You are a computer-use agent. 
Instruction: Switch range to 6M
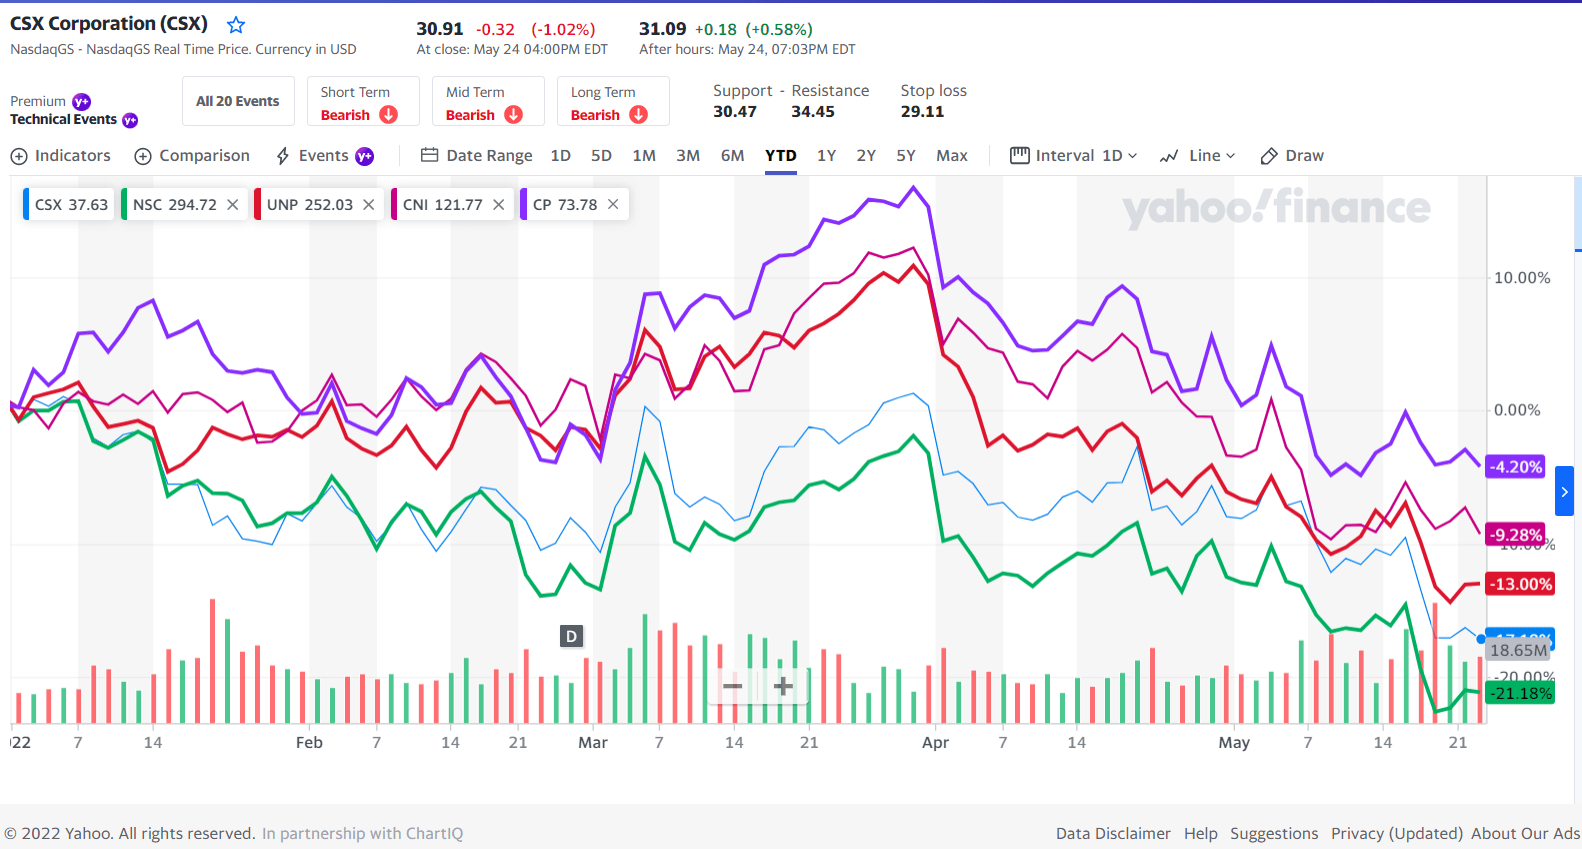pyautogui.click(x=733, y=156)
